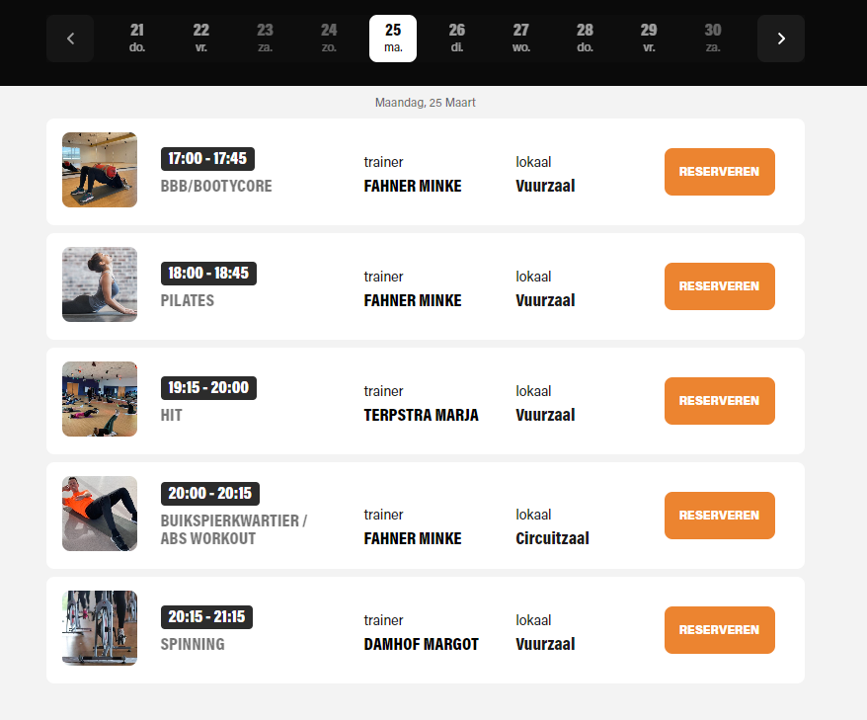Viewport: 867px width, 720px height.
Task: Click the selected Monday 25 date tab
Action: (x=393, y=38)
